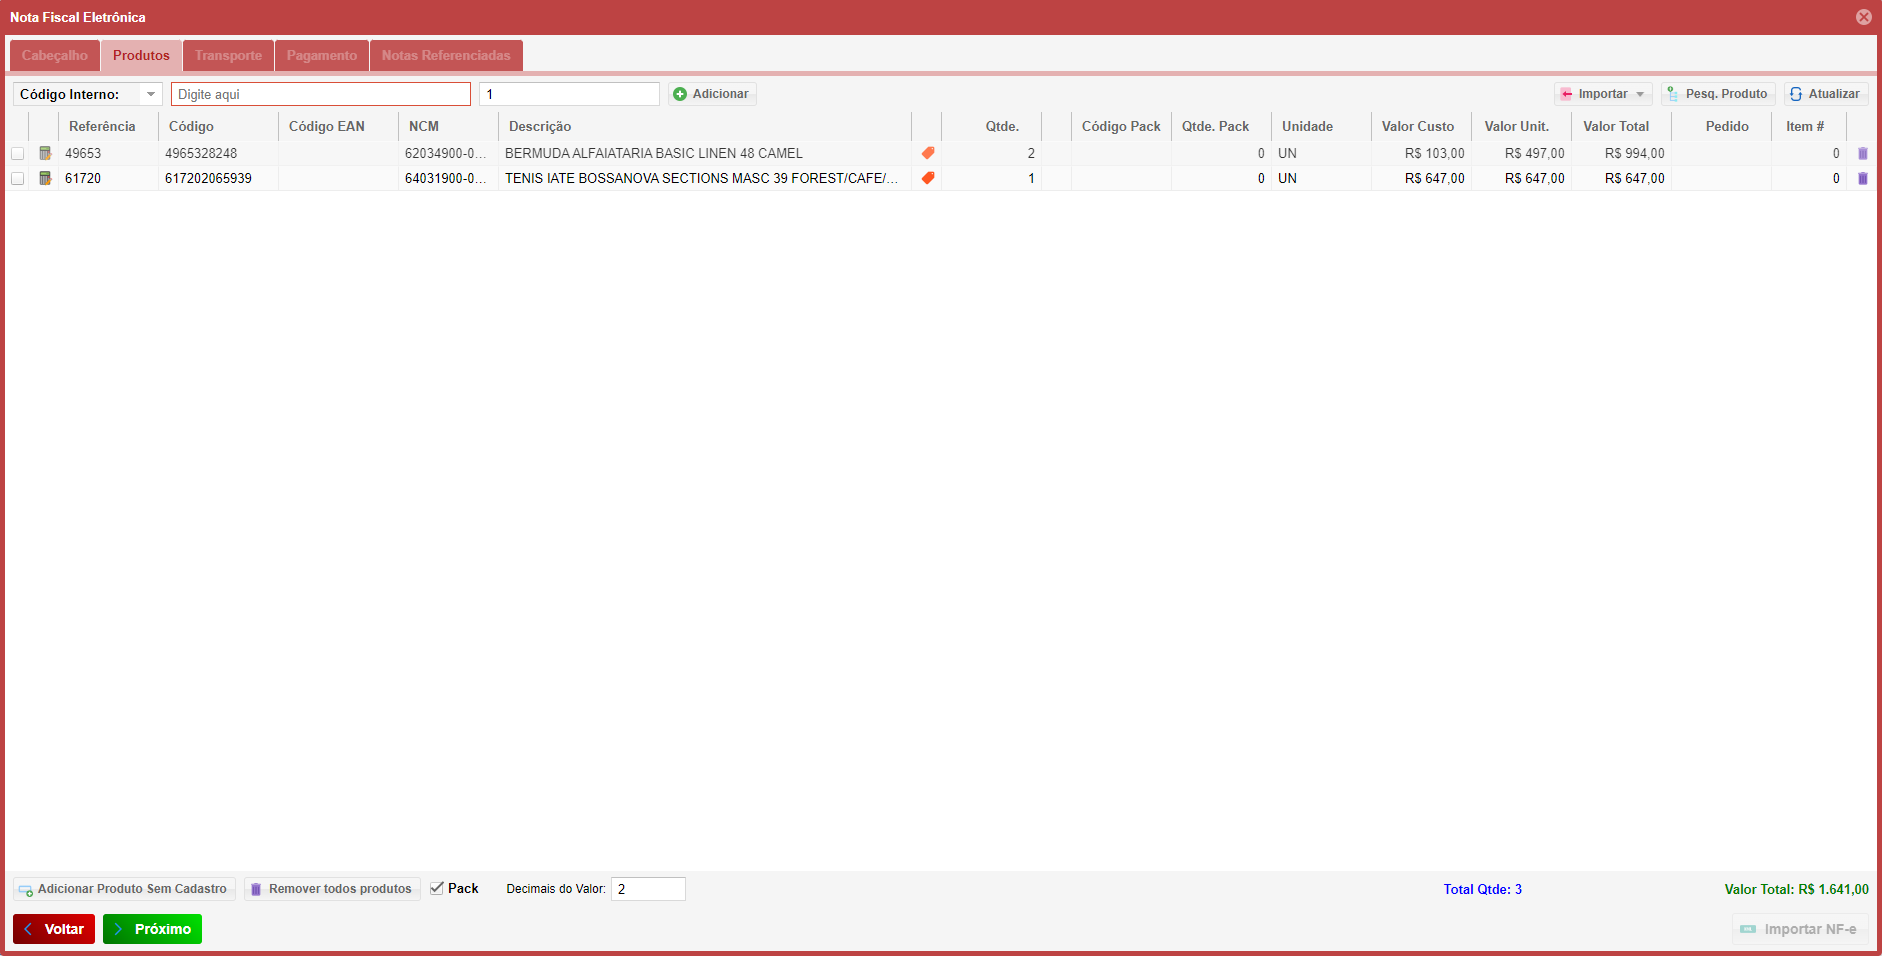The width and height of the screenshot is (1882, 956).
Task: Click the orange tag icon for Bermuda Alfaiataria
Action: tap(928, 153)
